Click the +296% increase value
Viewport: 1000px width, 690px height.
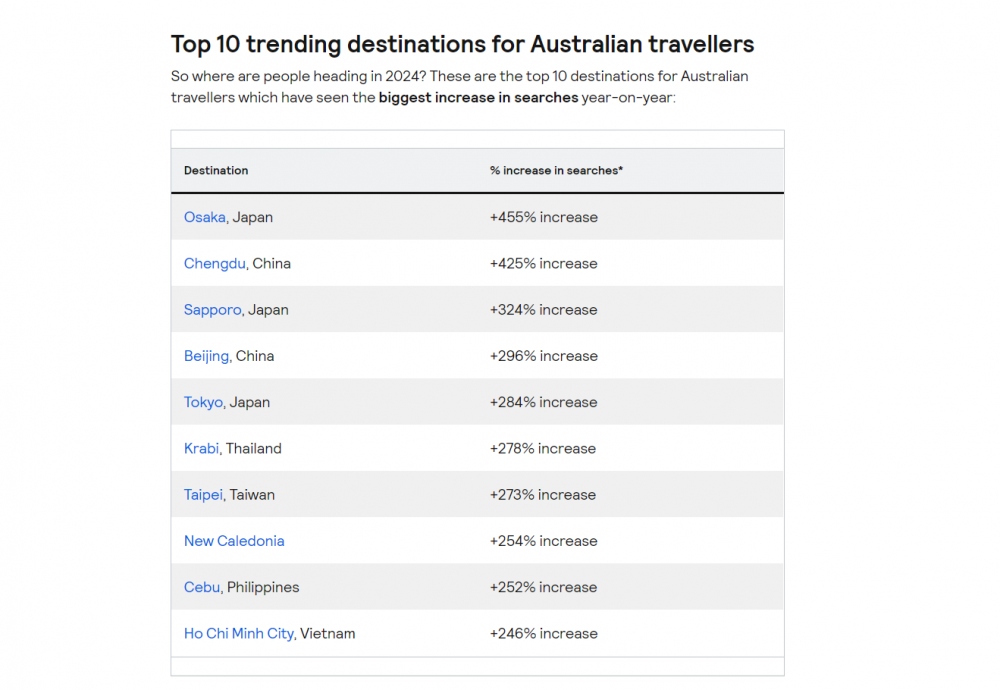point(543,356)
